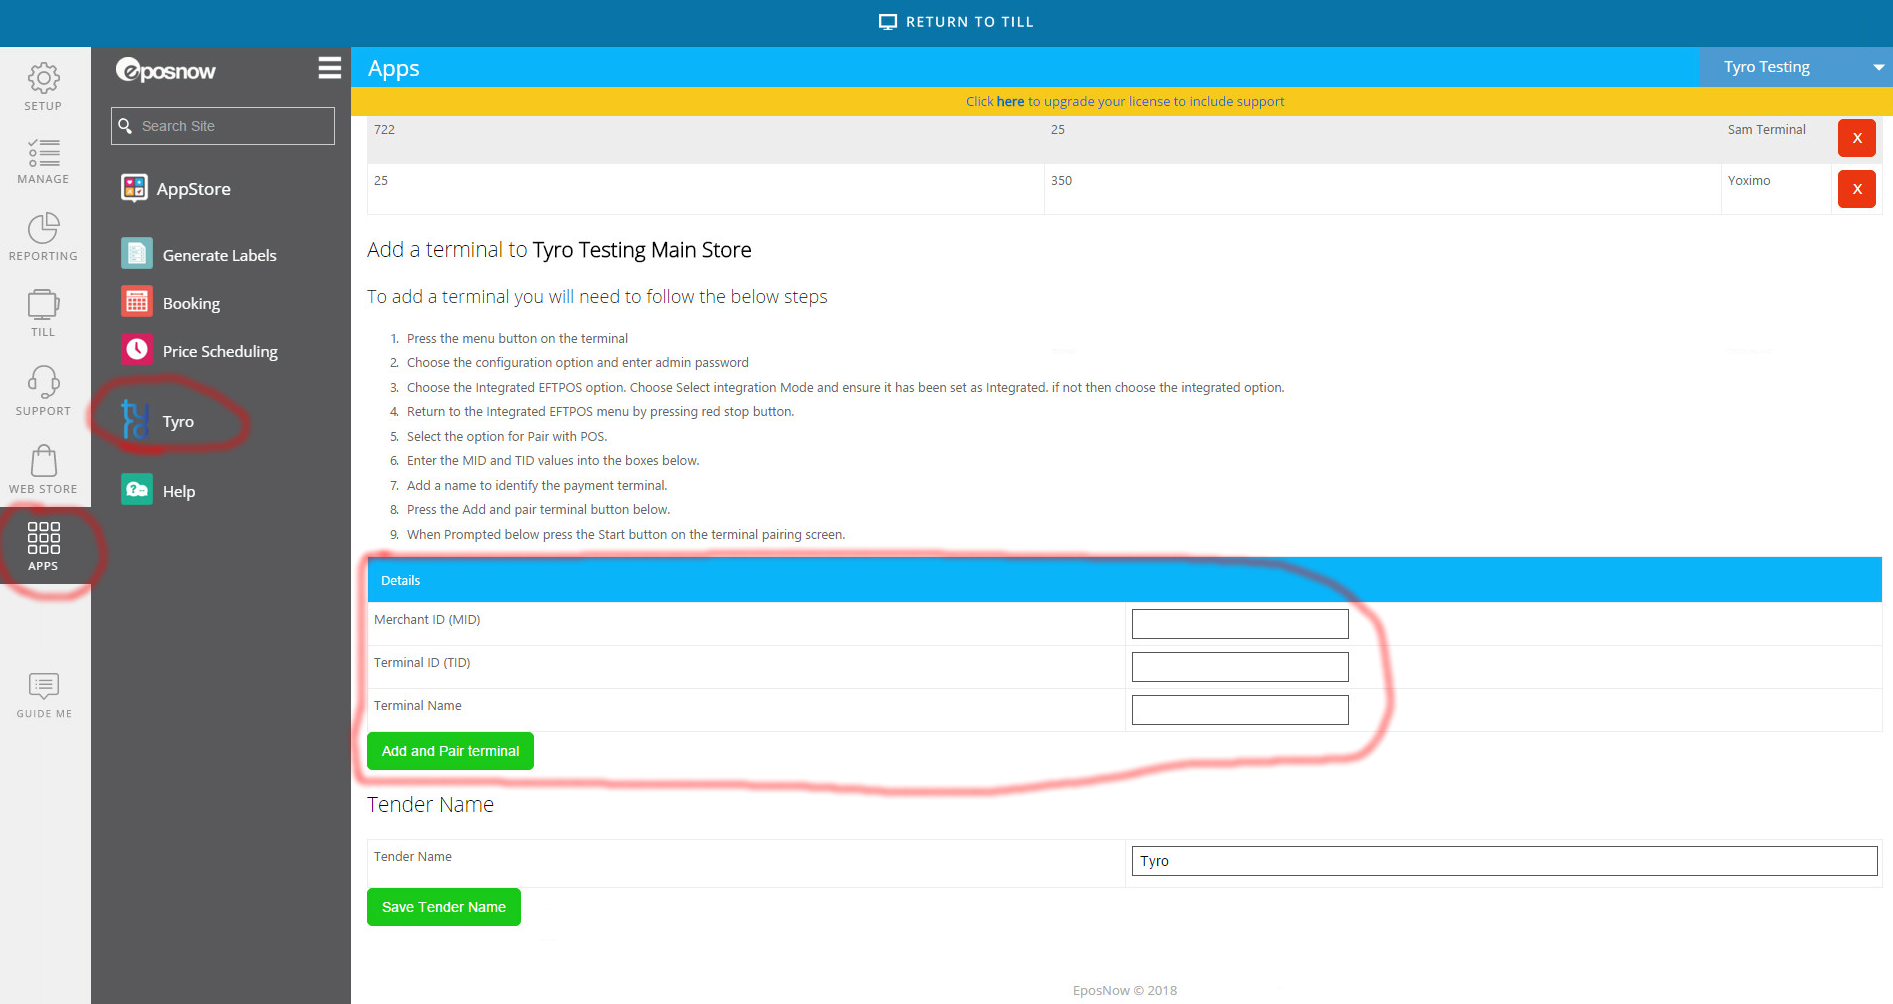Open the Reporting section
This screenshot has height=1004, width=1893.
click(x=43, y=236)
